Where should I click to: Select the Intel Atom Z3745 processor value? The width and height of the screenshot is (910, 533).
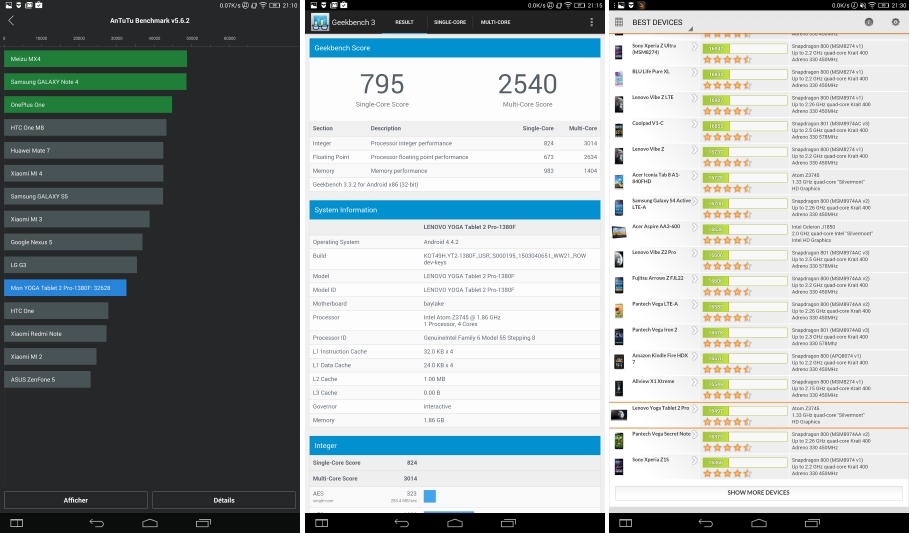coord(462,320)
